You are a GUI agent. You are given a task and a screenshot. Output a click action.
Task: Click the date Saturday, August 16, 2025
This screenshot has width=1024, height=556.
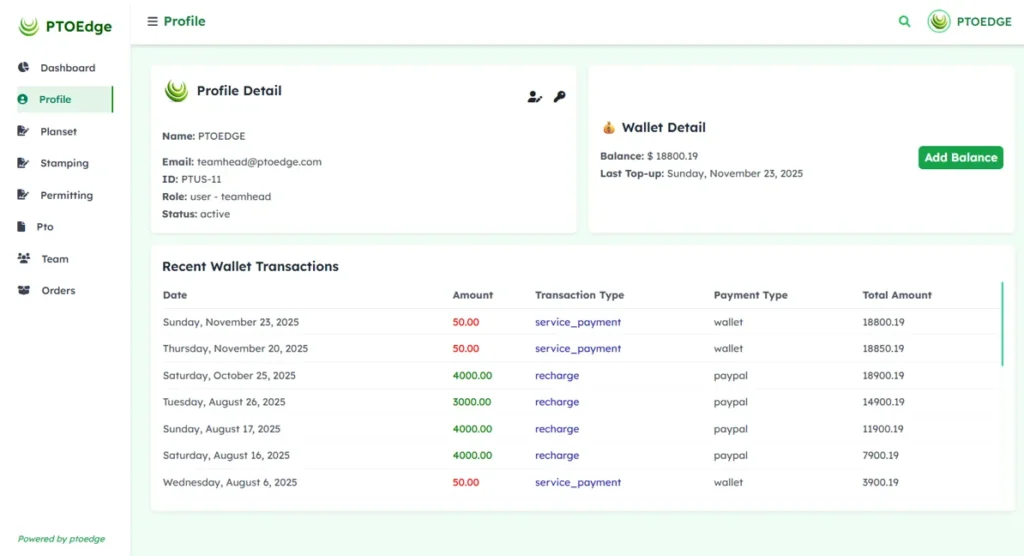pos(226,455)
